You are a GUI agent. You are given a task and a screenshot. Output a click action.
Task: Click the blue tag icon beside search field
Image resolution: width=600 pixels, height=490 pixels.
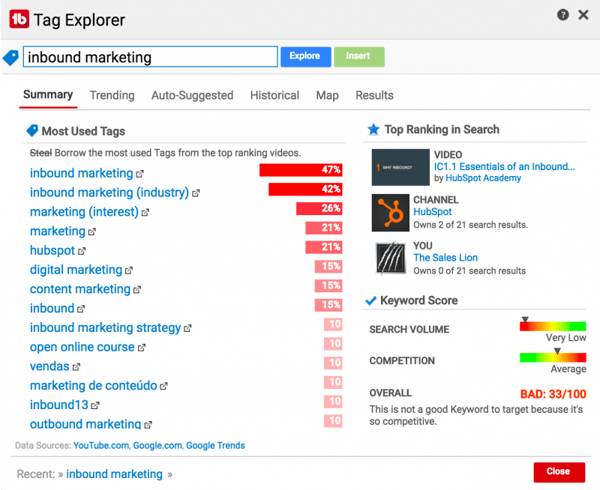(x=11, y=57)
